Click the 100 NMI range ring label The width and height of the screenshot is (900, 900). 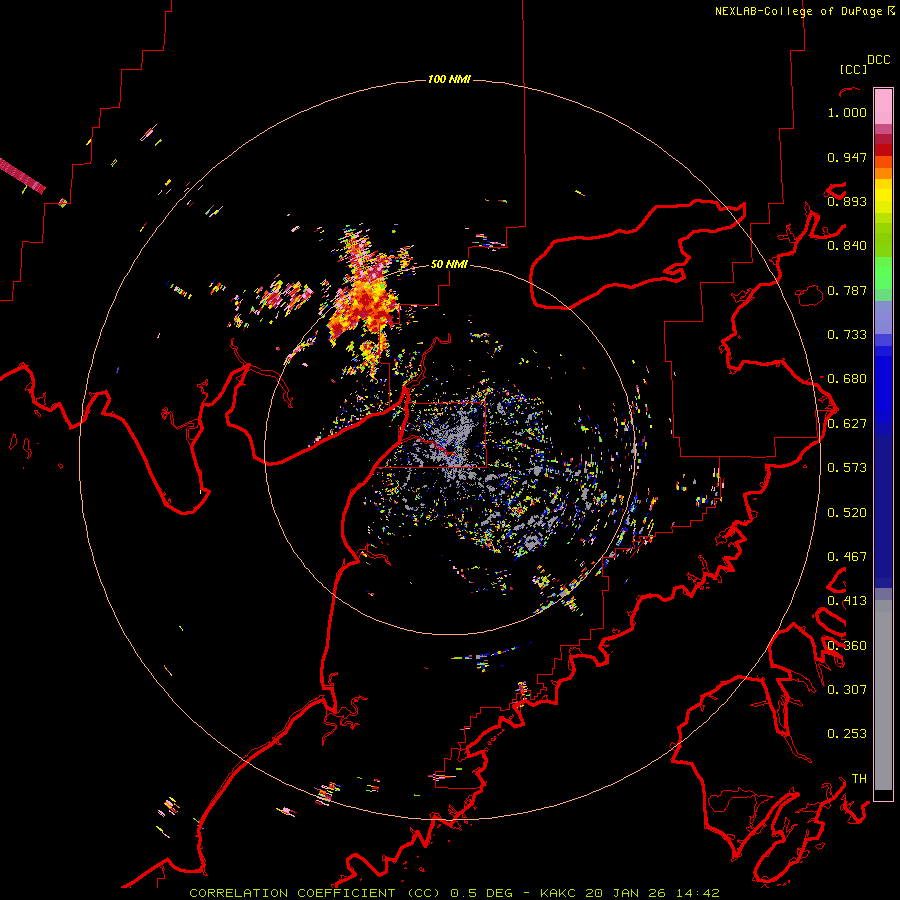tap(449, 79)
